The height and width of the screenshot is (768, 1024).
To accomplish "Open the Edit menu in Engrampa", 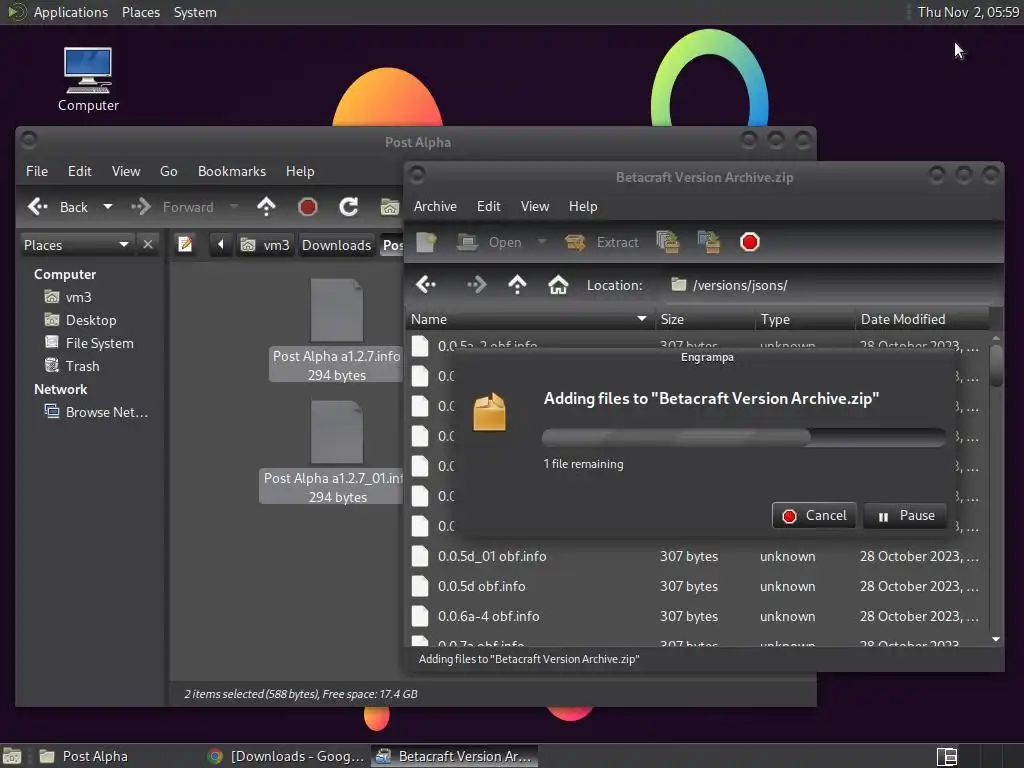I will pyautogui.click(x=488, y=206).
